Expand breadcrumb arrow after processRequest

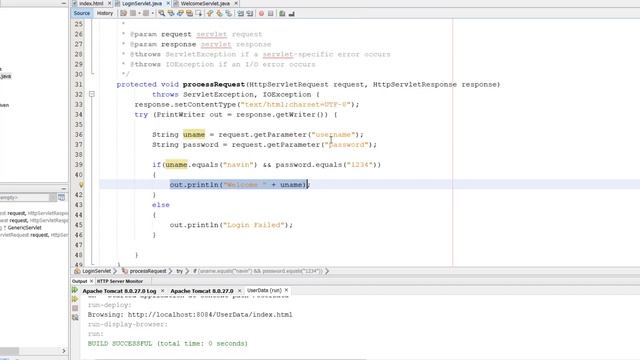click(x=170, y=271)
